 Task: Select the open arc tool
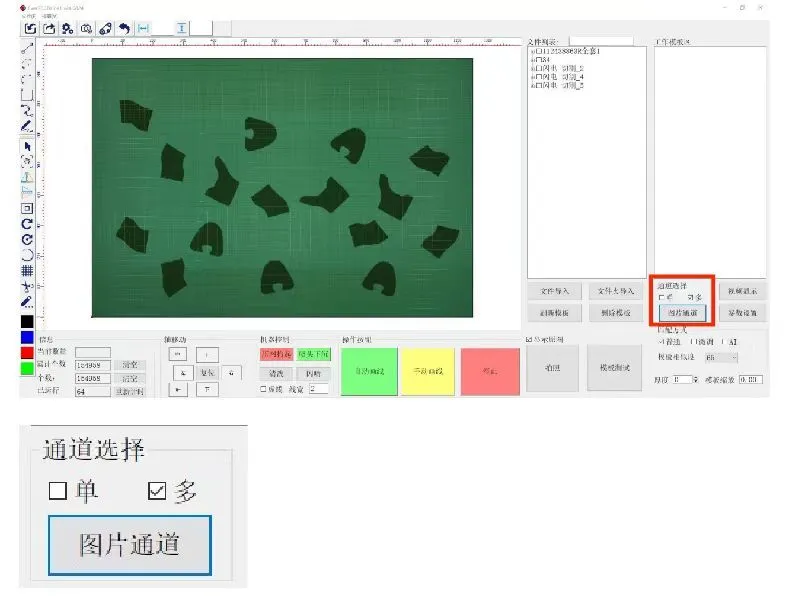click(27, 255)
